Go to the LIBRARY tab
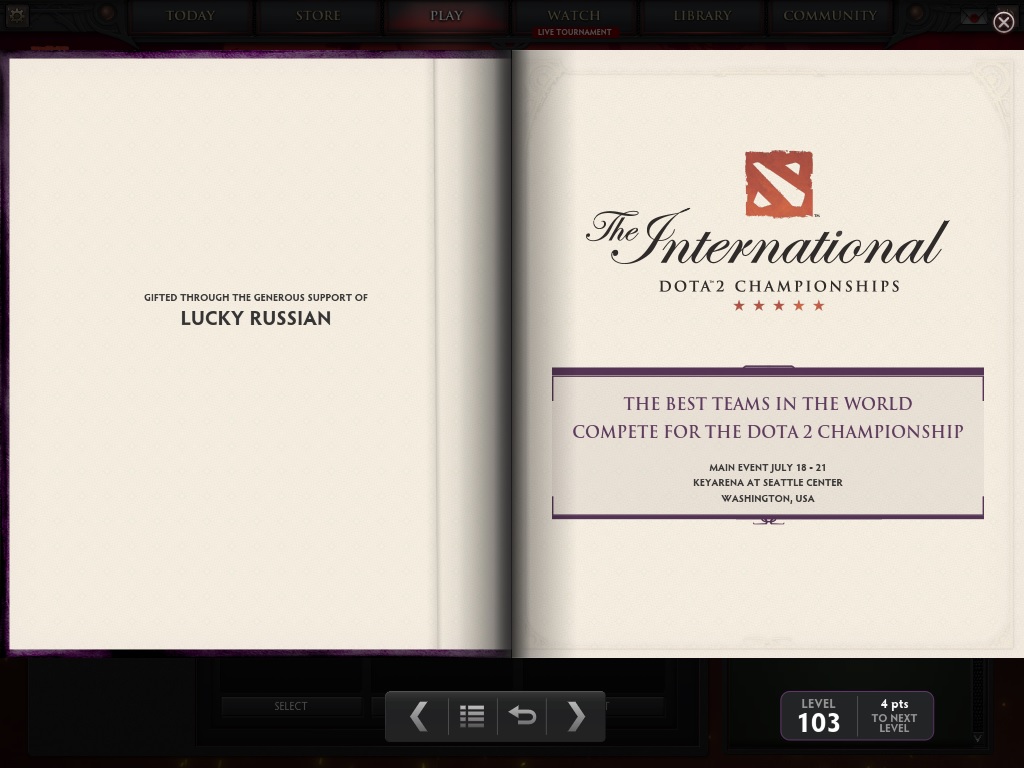This screenshot has height=768, width=1024. 702,16
